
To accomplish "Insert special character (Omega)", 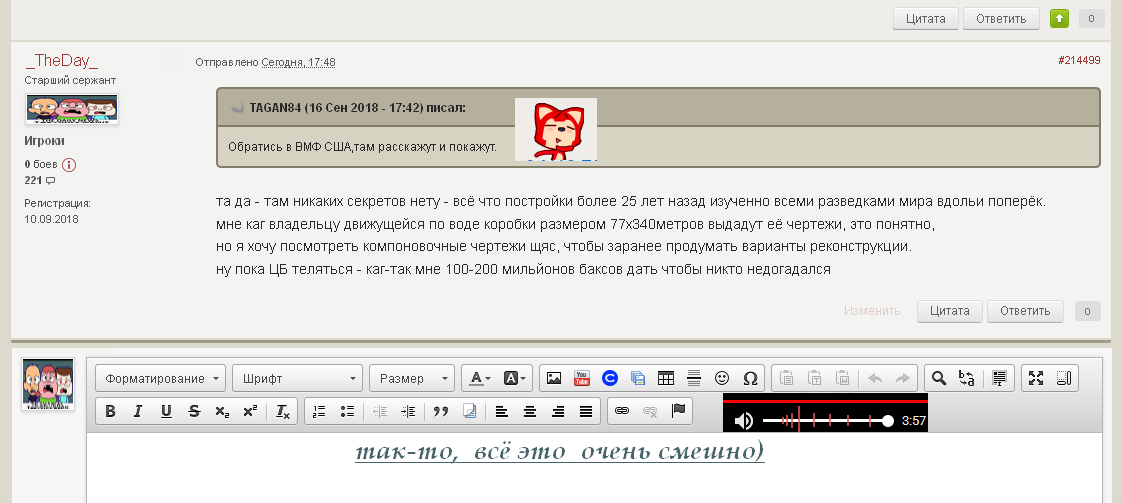I will [750, 378].
